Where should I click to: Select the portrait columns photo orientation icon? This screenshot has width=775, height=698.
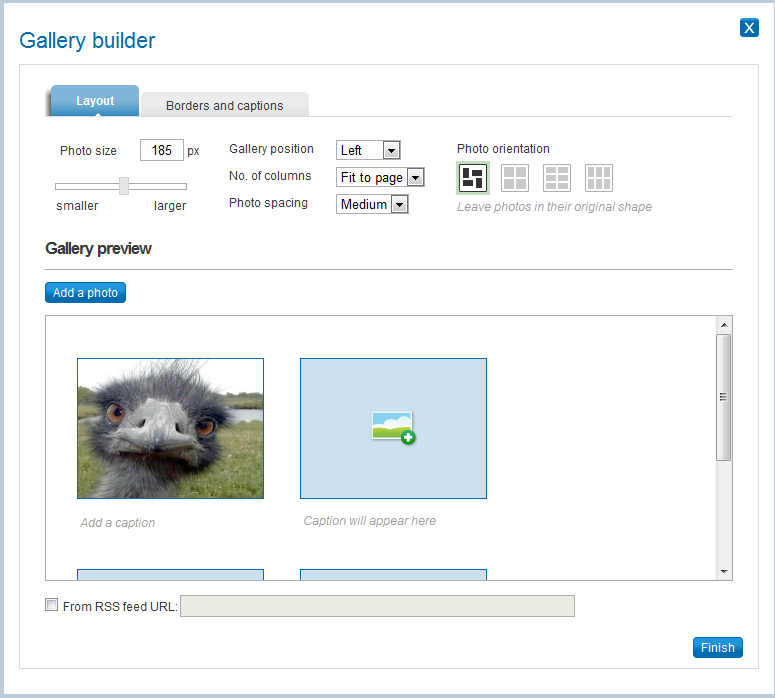tap(599, 178)
